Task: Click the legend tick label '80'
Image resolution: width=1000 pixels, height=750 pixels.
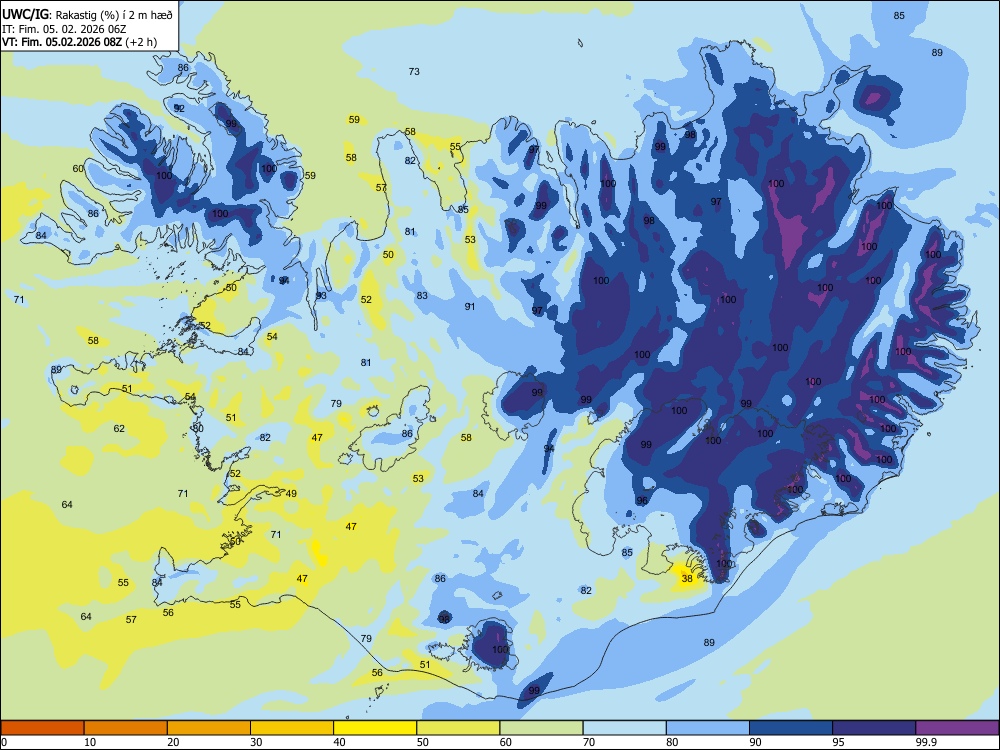Action: click(x=672, y=742)
